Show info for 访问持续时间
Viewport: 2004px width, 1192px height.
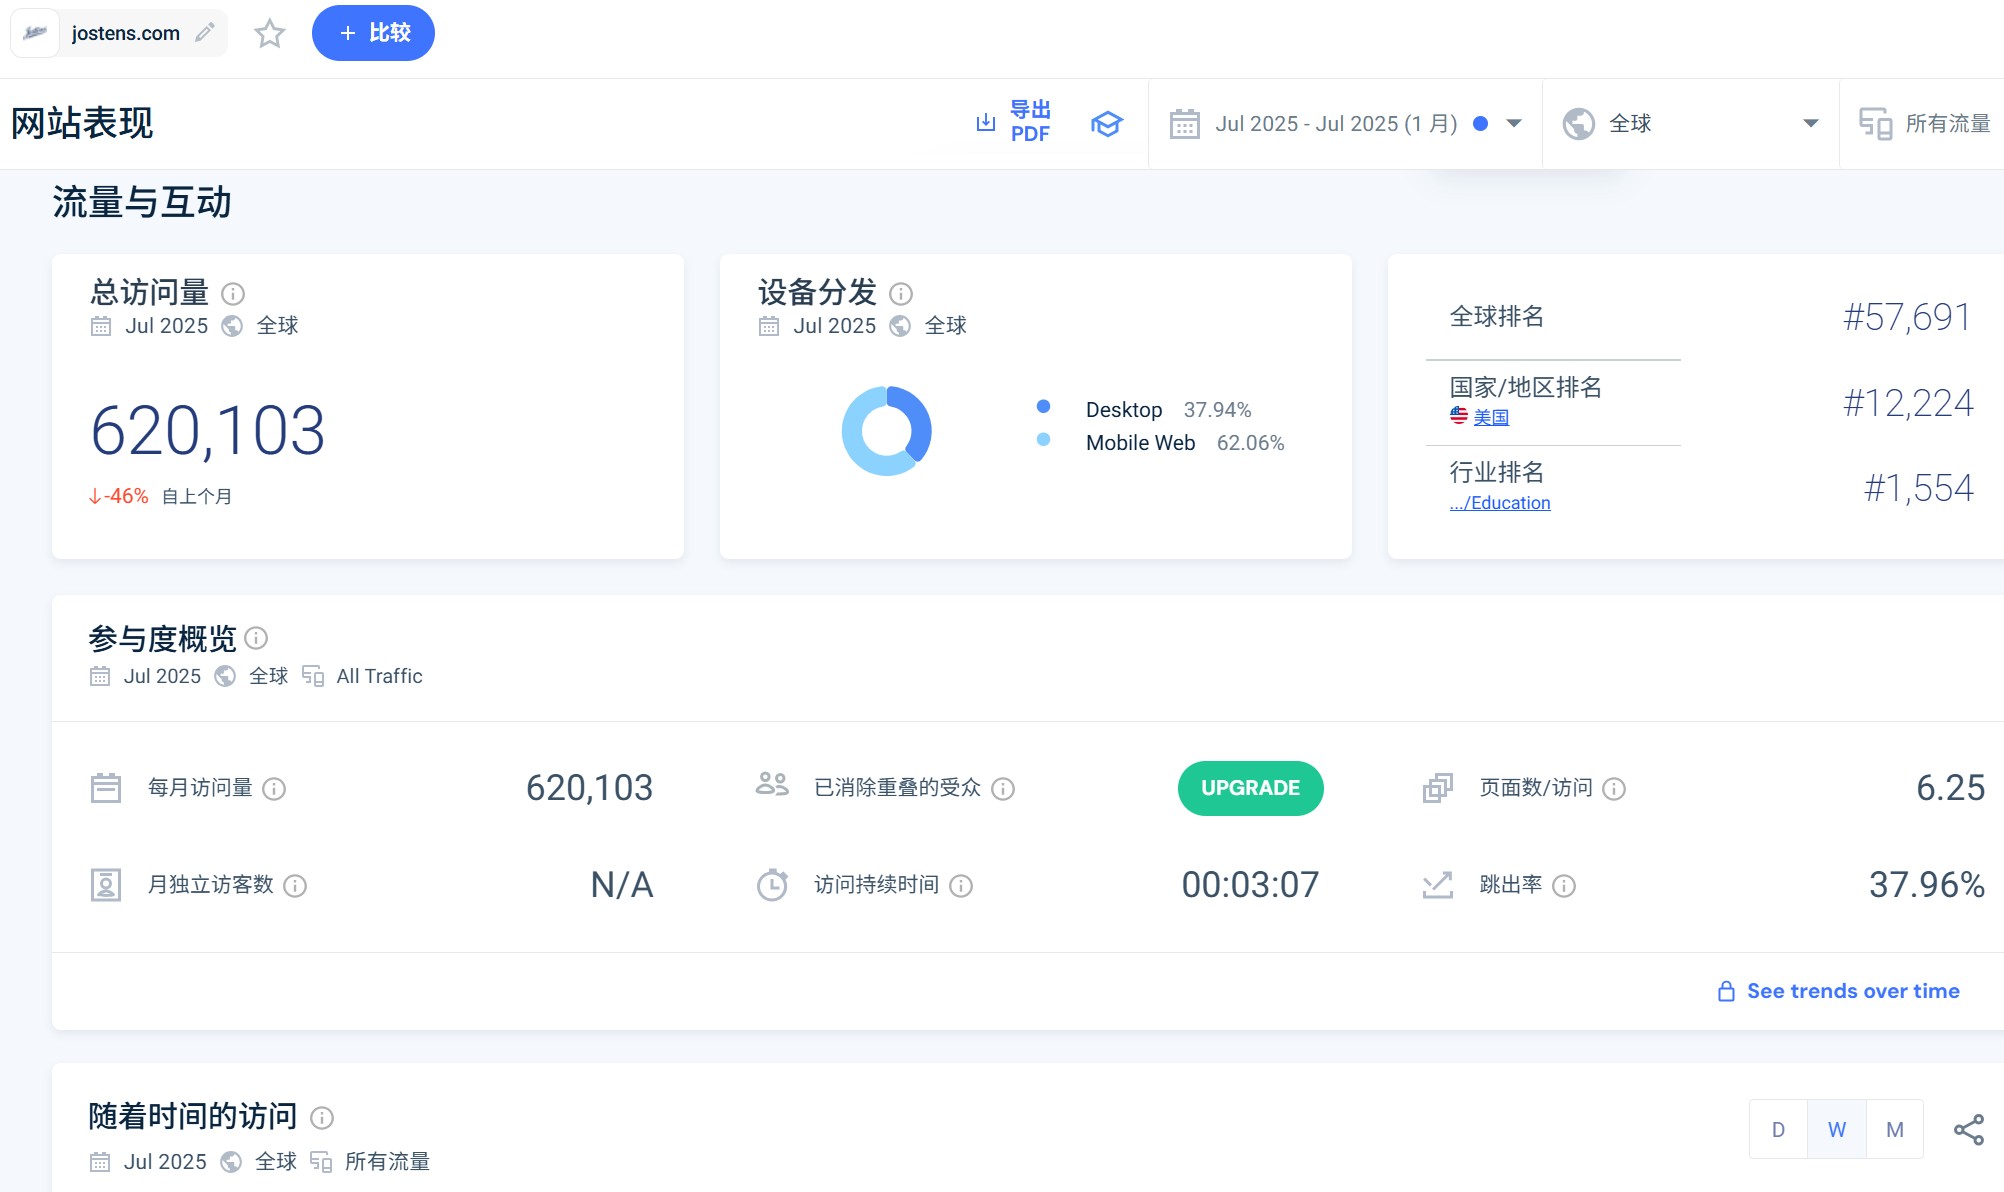[961, 886]
